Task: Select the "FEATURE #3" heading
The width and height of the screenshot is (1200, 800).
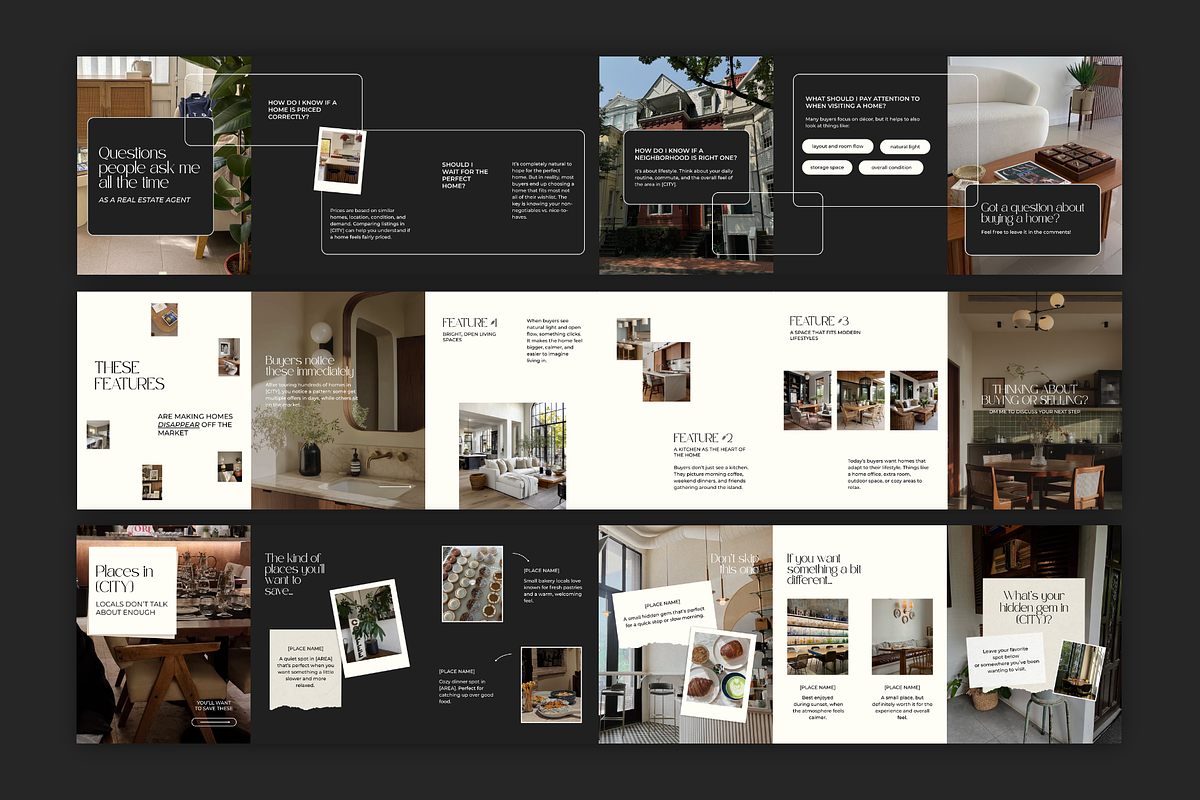Action: [x=819, y=320]
